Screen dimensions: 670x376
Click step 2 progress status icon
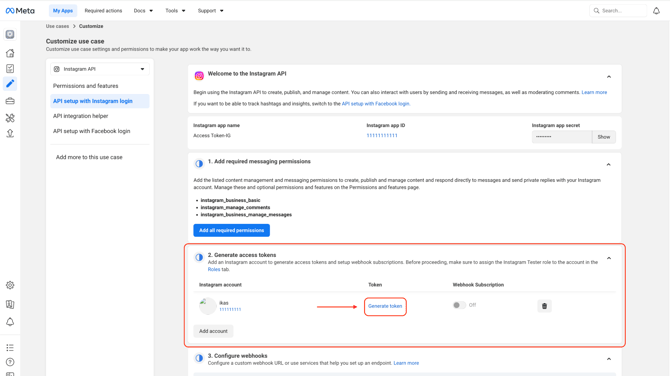199,257
